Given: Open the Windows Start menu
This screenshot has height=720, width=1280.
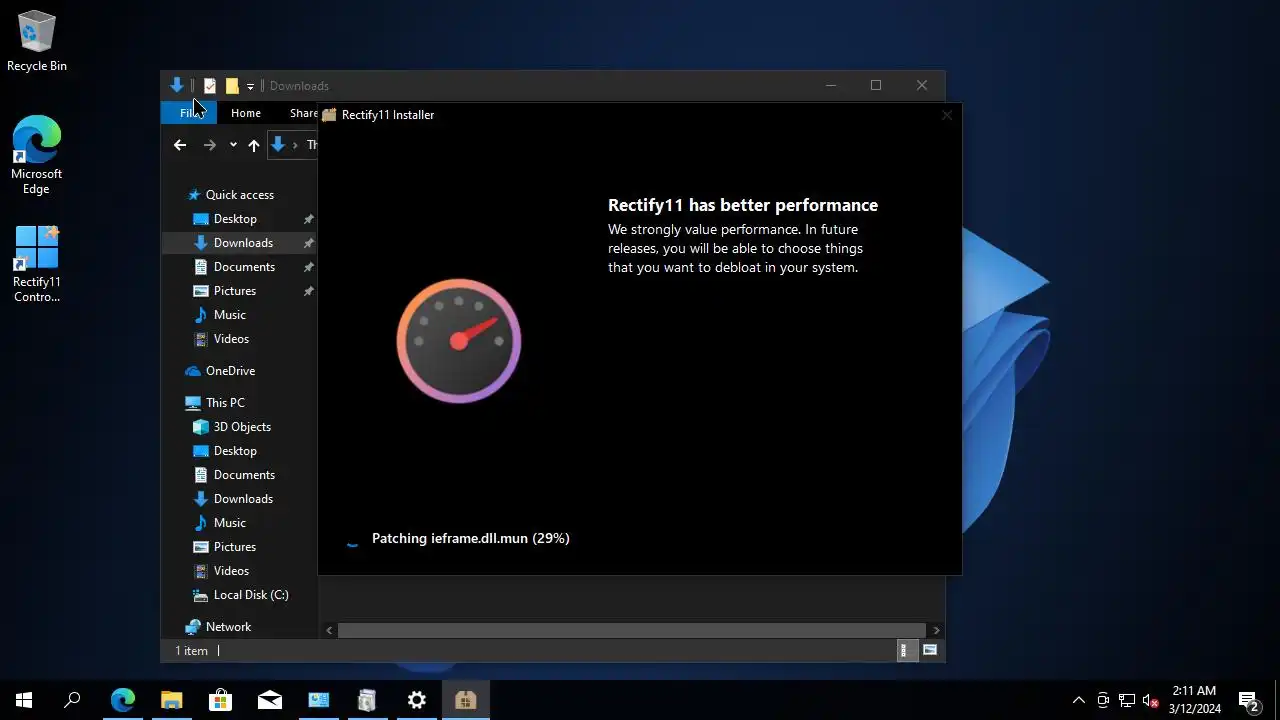Looking at the screenshot, I should 24,700.
